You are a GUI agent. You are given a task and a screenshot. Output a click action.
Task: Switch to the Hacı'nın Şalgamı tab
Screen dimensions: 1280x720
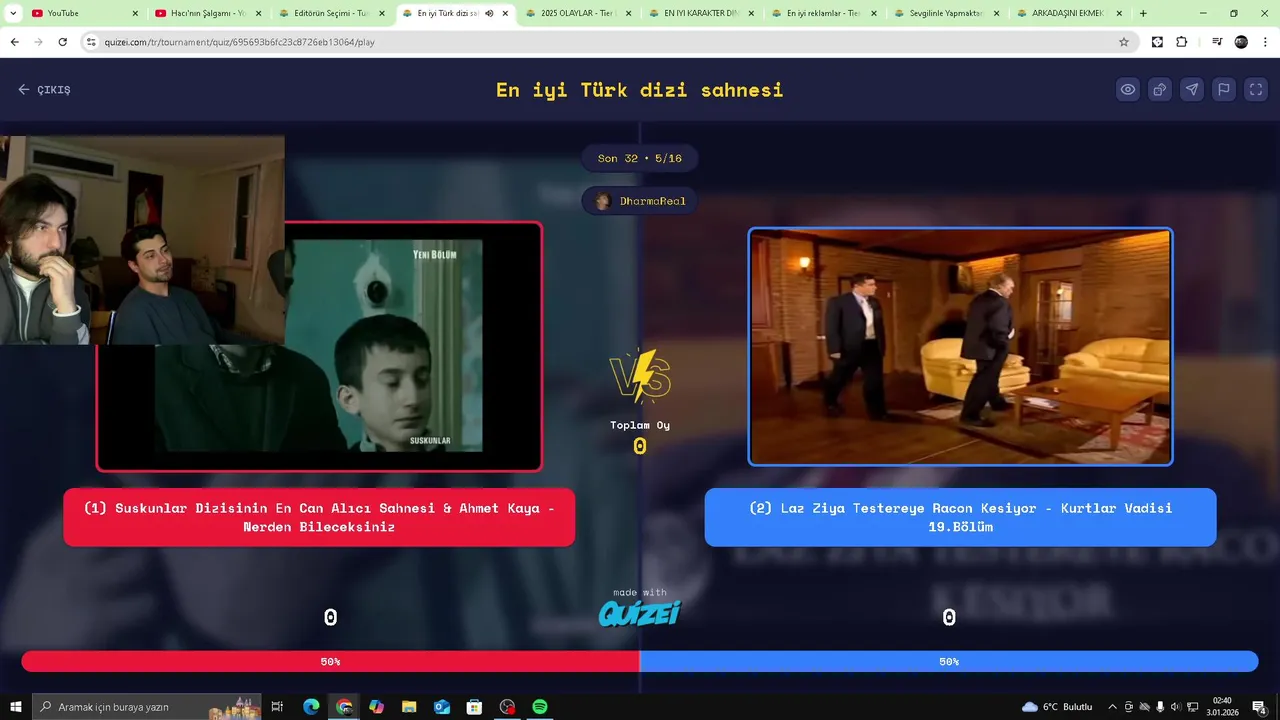[207, 13]
